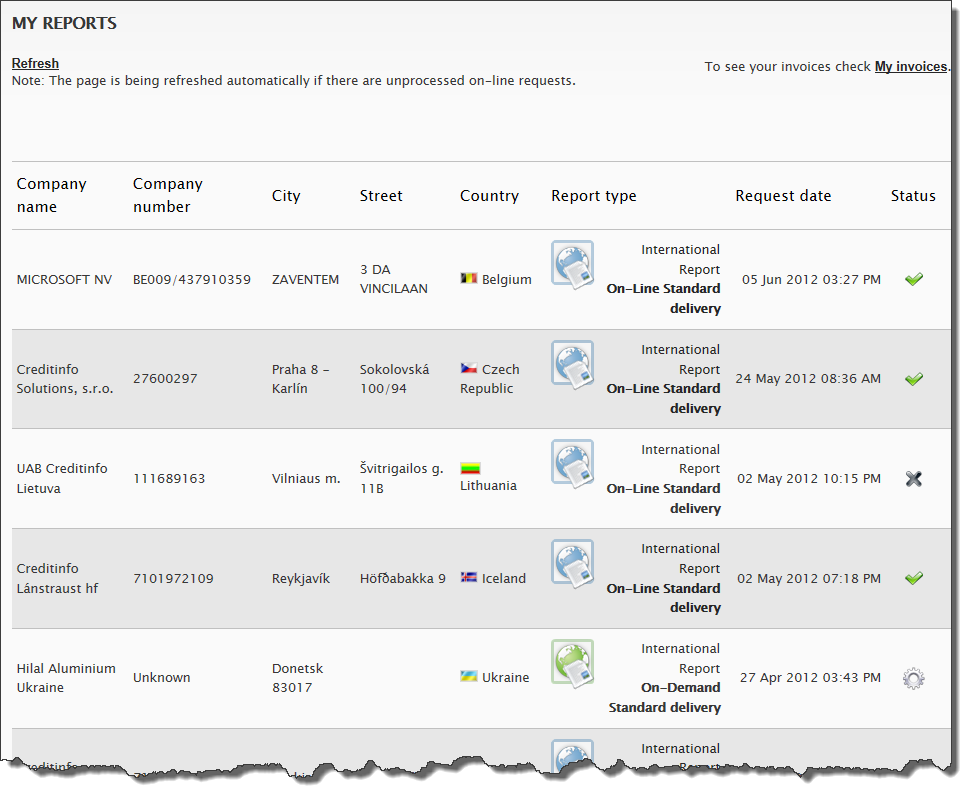Click the green checkmark status for Microsoft NV
The width and height of the screenshot is (968, 801).
coord(913,280)
